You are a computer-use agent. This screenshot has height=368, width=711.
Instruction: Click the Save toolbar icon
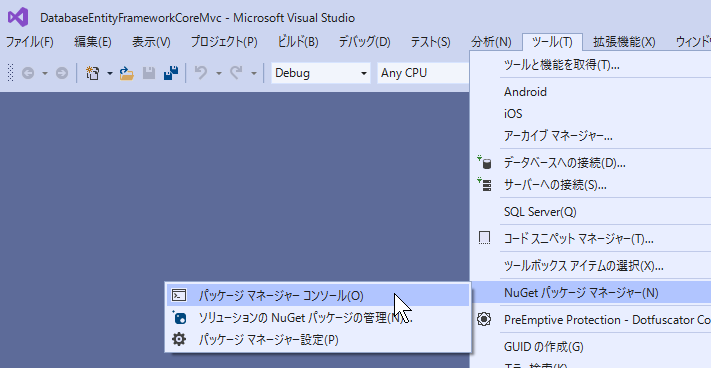point(149,73)
